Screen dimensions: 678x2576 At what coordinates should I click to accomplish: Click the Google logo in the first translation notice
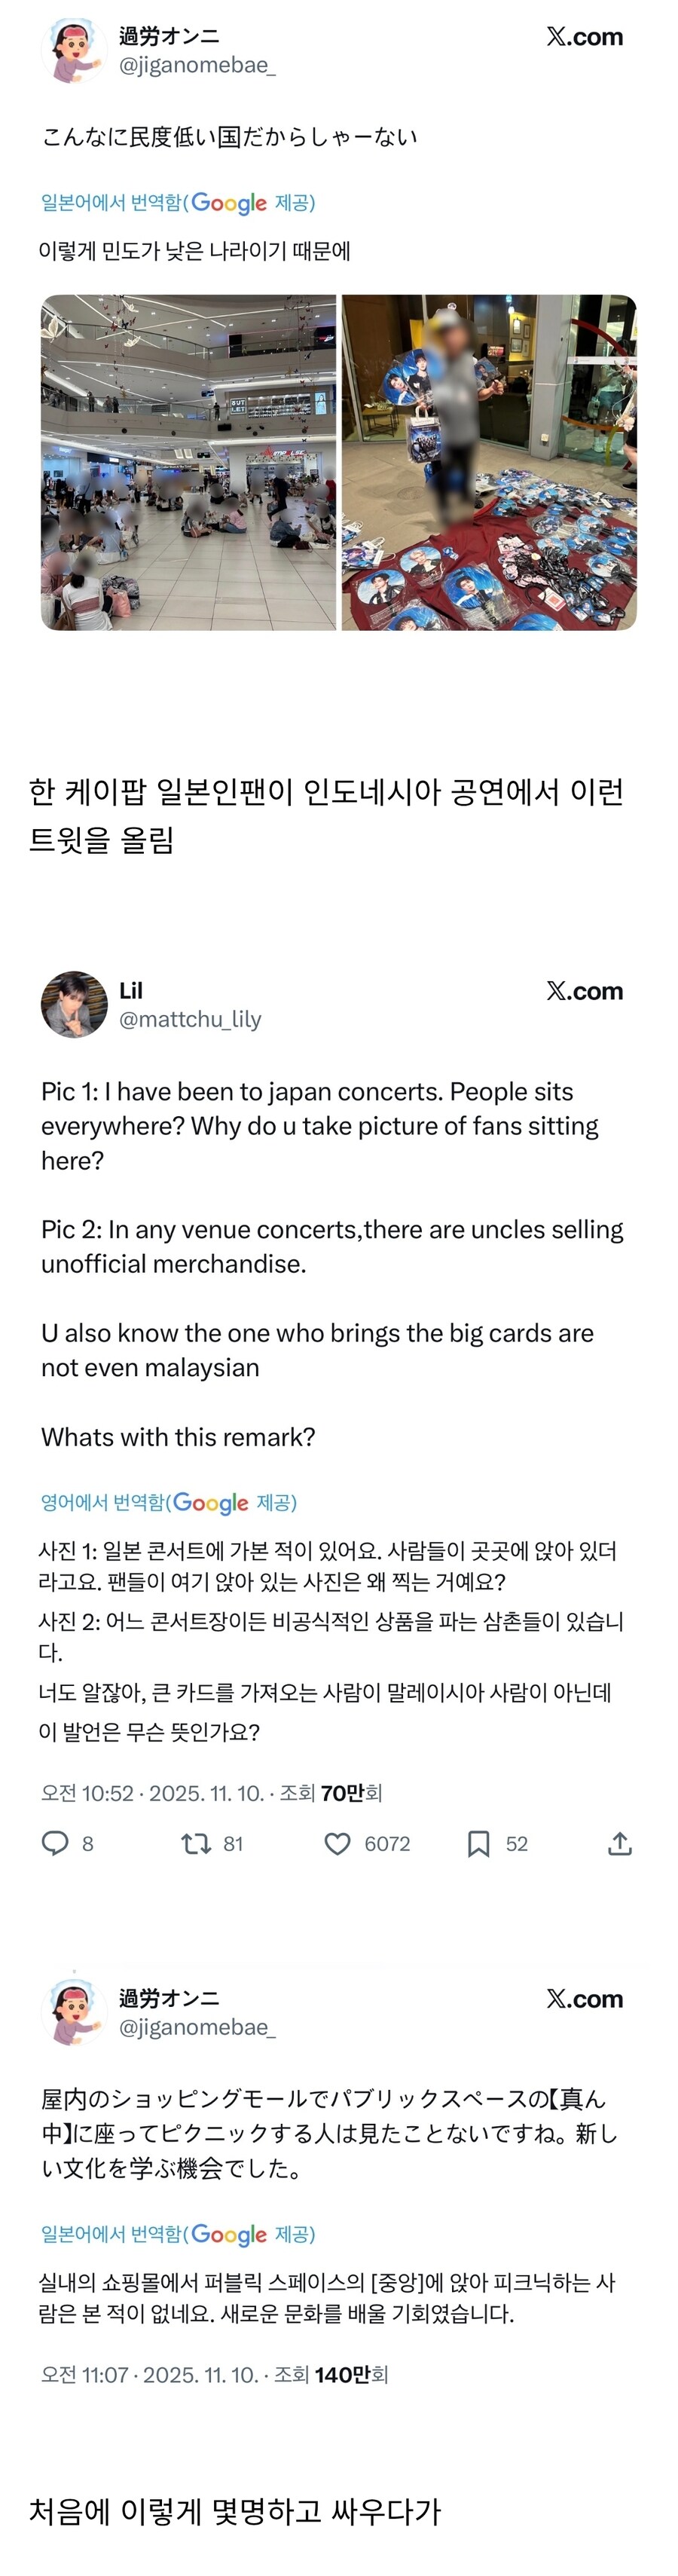pyautogui.click(x=230, y=203)
